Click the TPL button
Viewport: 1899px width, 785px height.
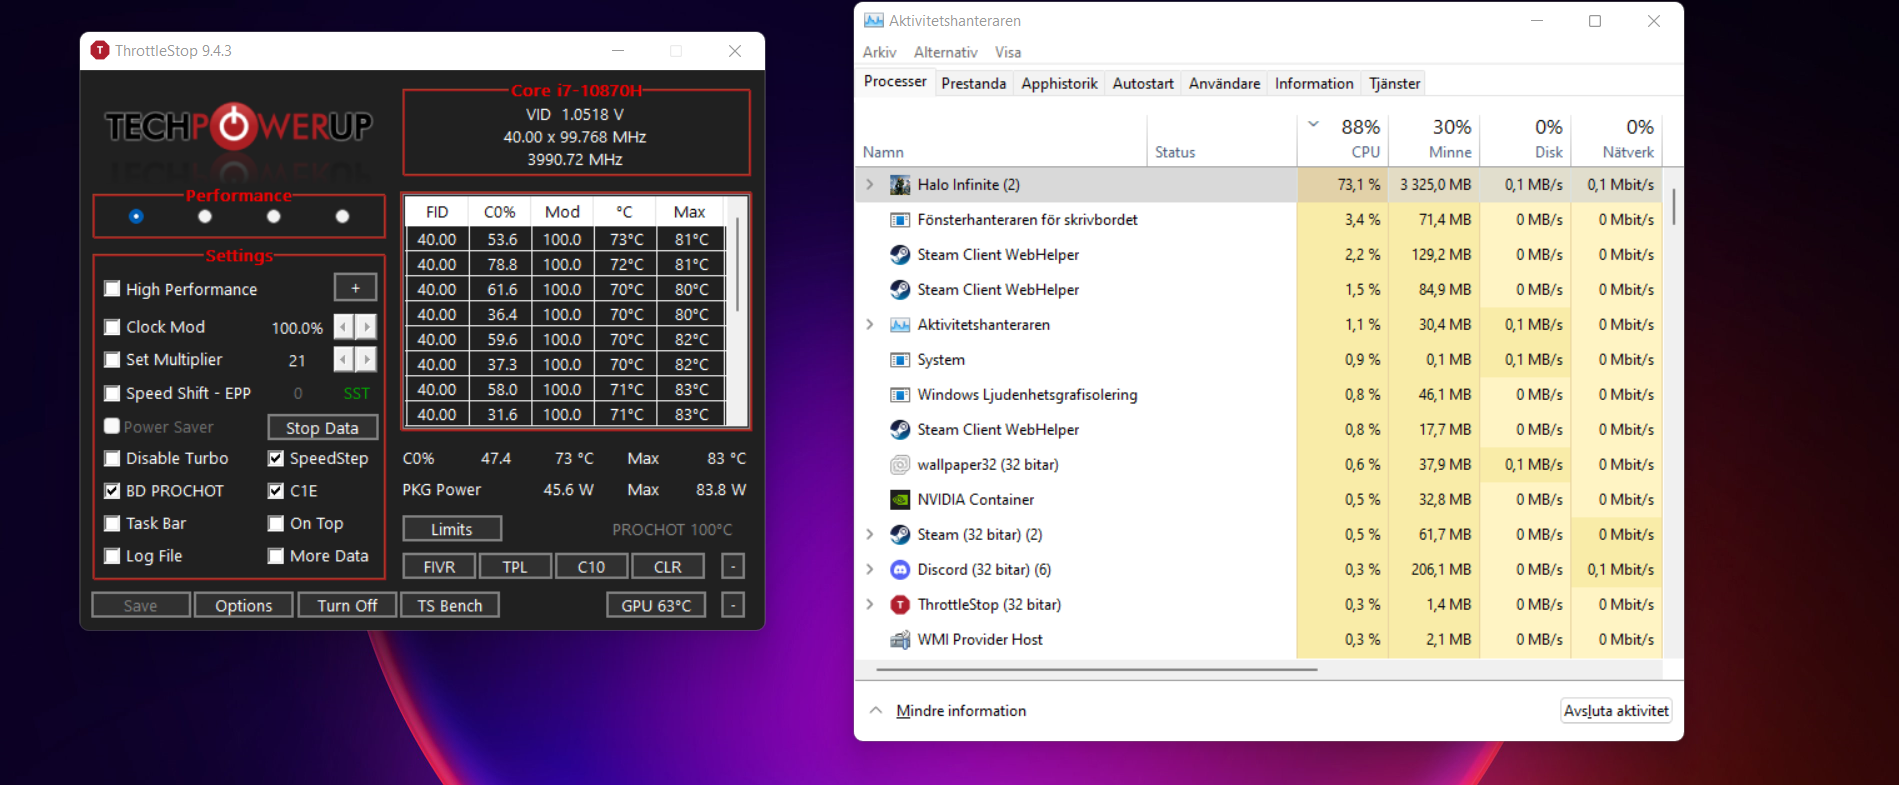click(x=515, y=567)
